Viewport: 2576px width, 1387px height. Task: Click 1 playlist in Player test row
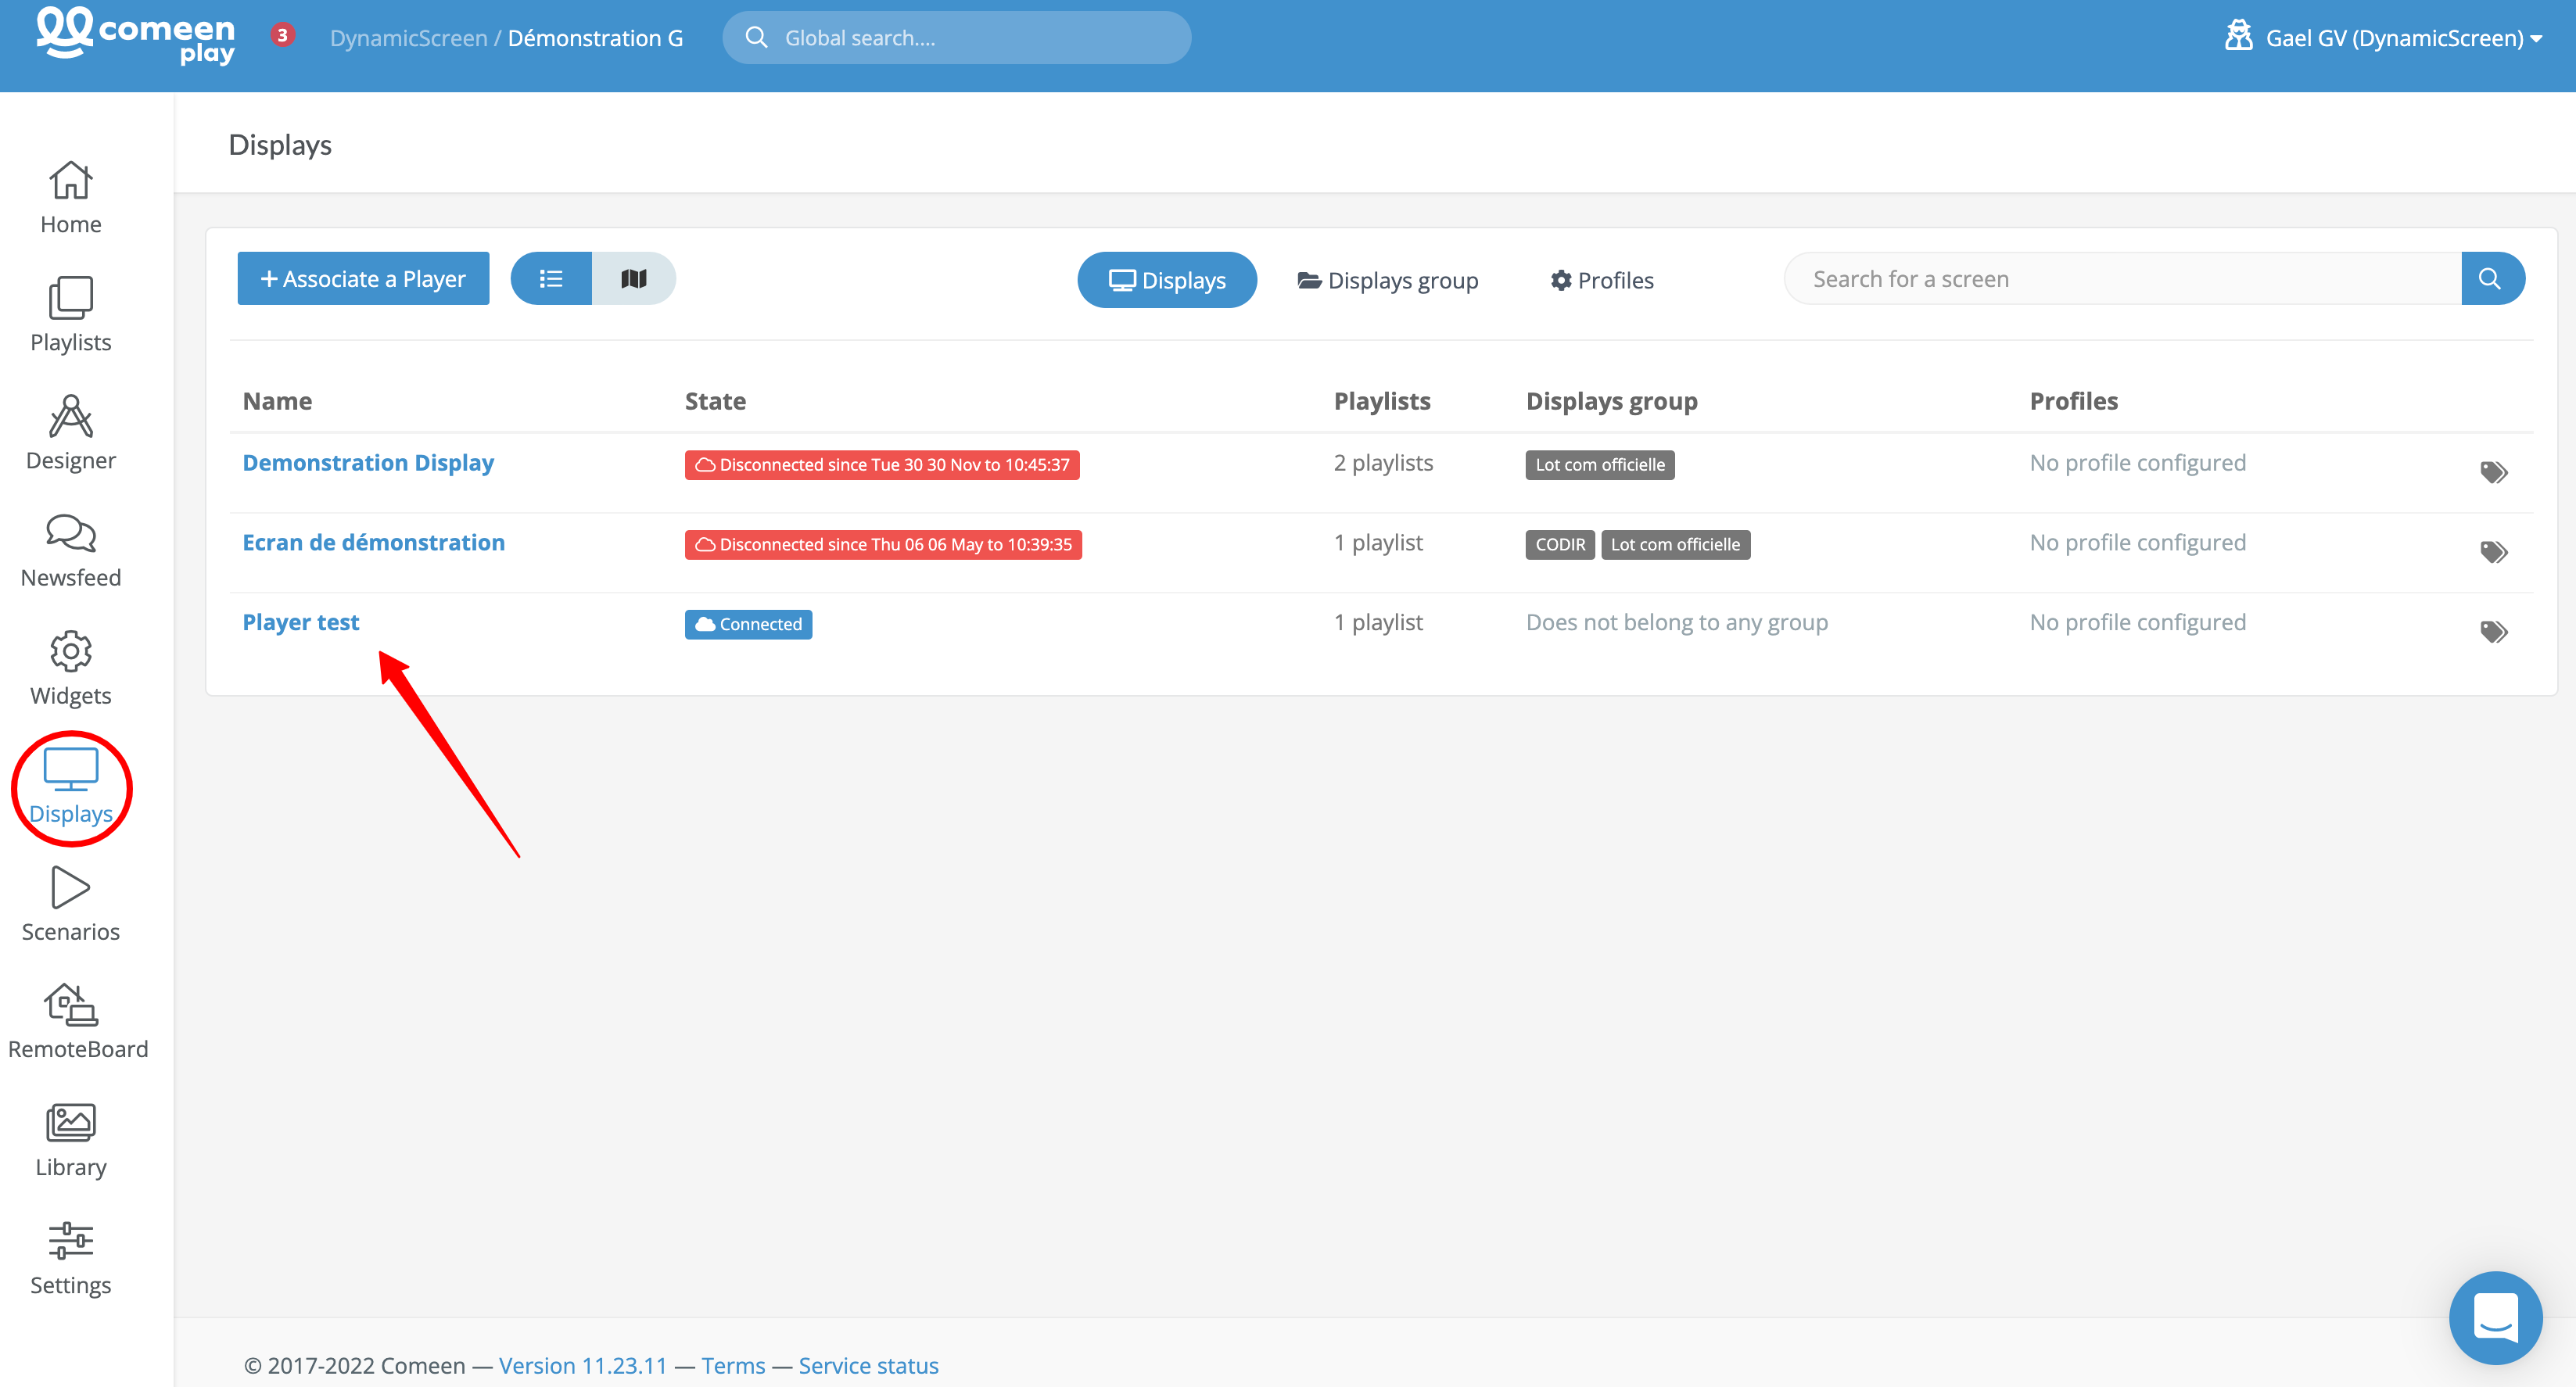[x=1378, y=622]
